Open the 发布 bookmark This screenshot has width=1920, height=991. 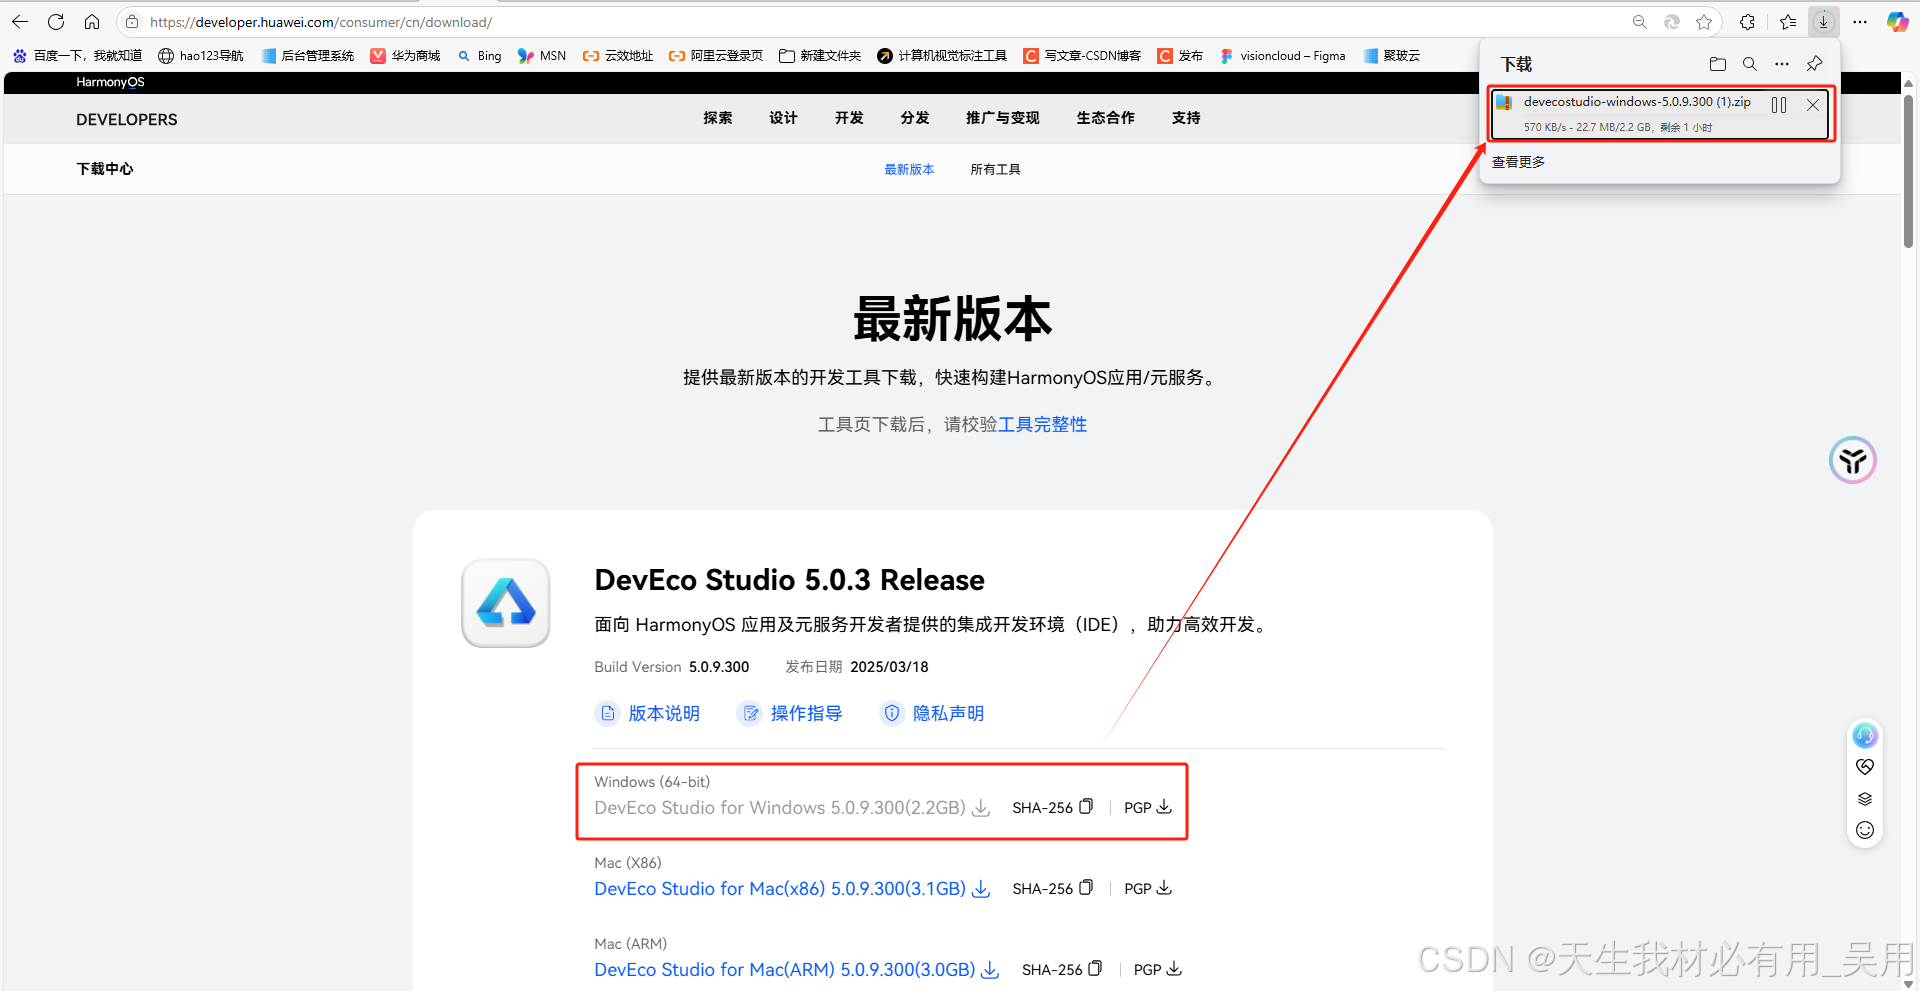coord(1180,56)
